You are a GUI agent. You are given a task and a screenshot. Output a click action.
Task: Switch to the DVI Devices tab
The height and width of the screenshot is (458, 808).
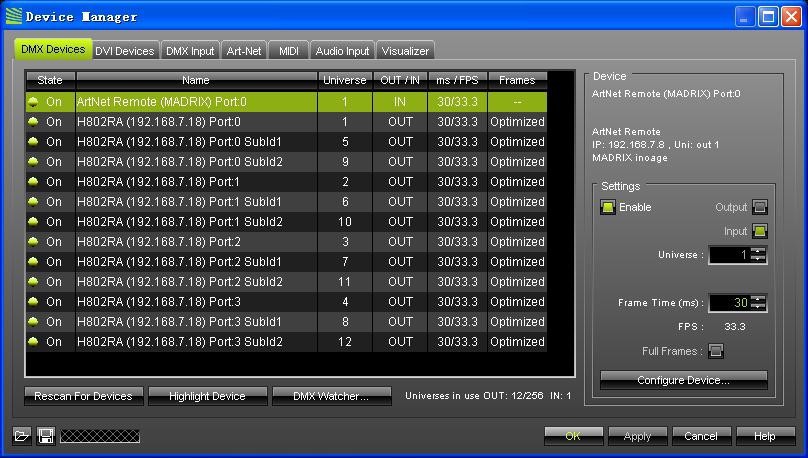pyautogui.click(x=125, y=51)
